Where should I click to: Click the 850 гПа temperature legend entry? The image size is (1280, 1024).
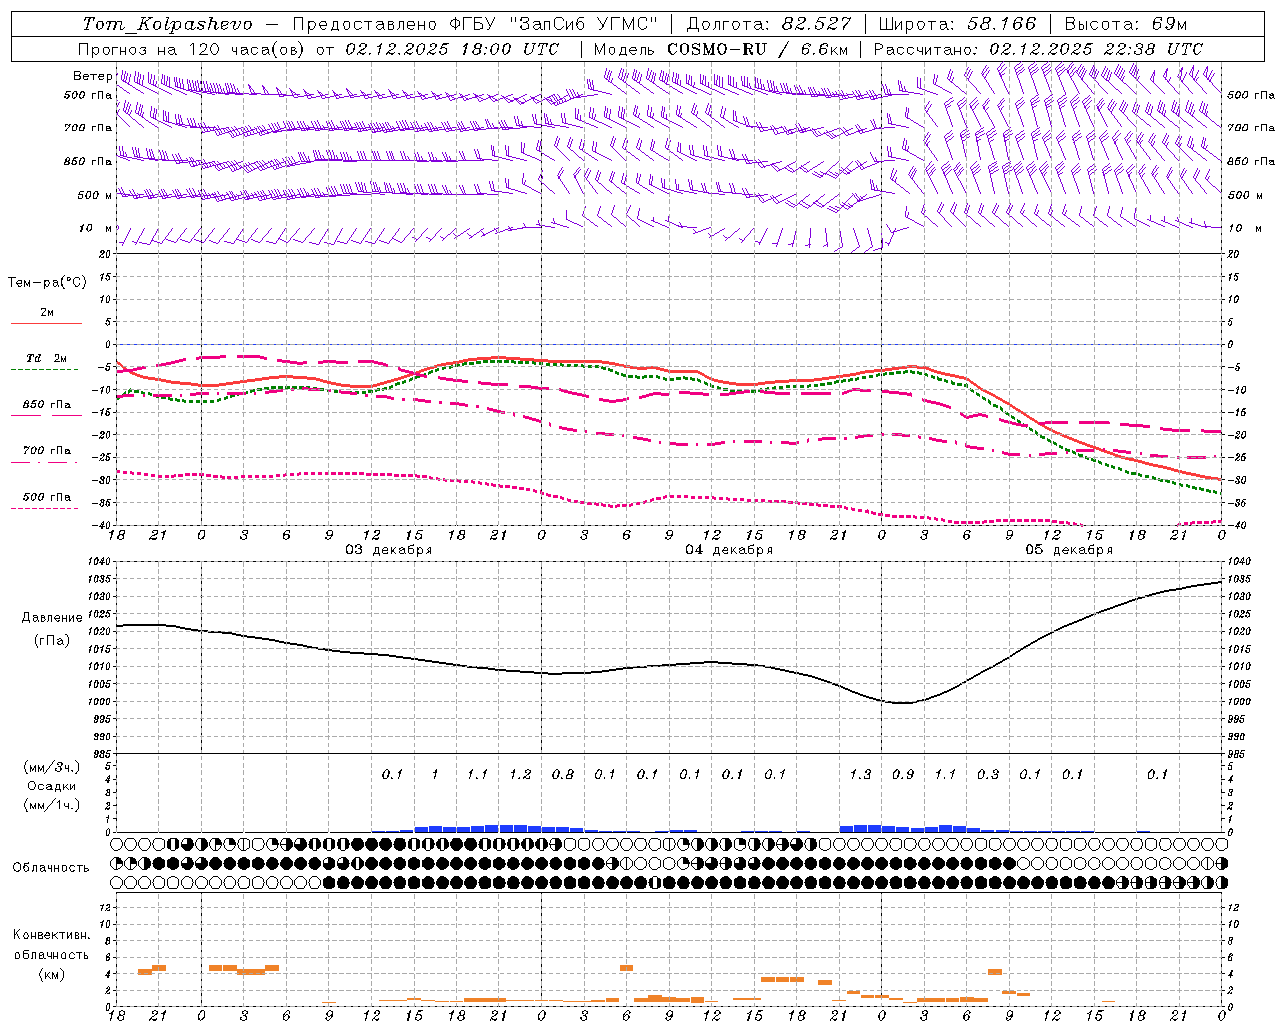(47, 405)
